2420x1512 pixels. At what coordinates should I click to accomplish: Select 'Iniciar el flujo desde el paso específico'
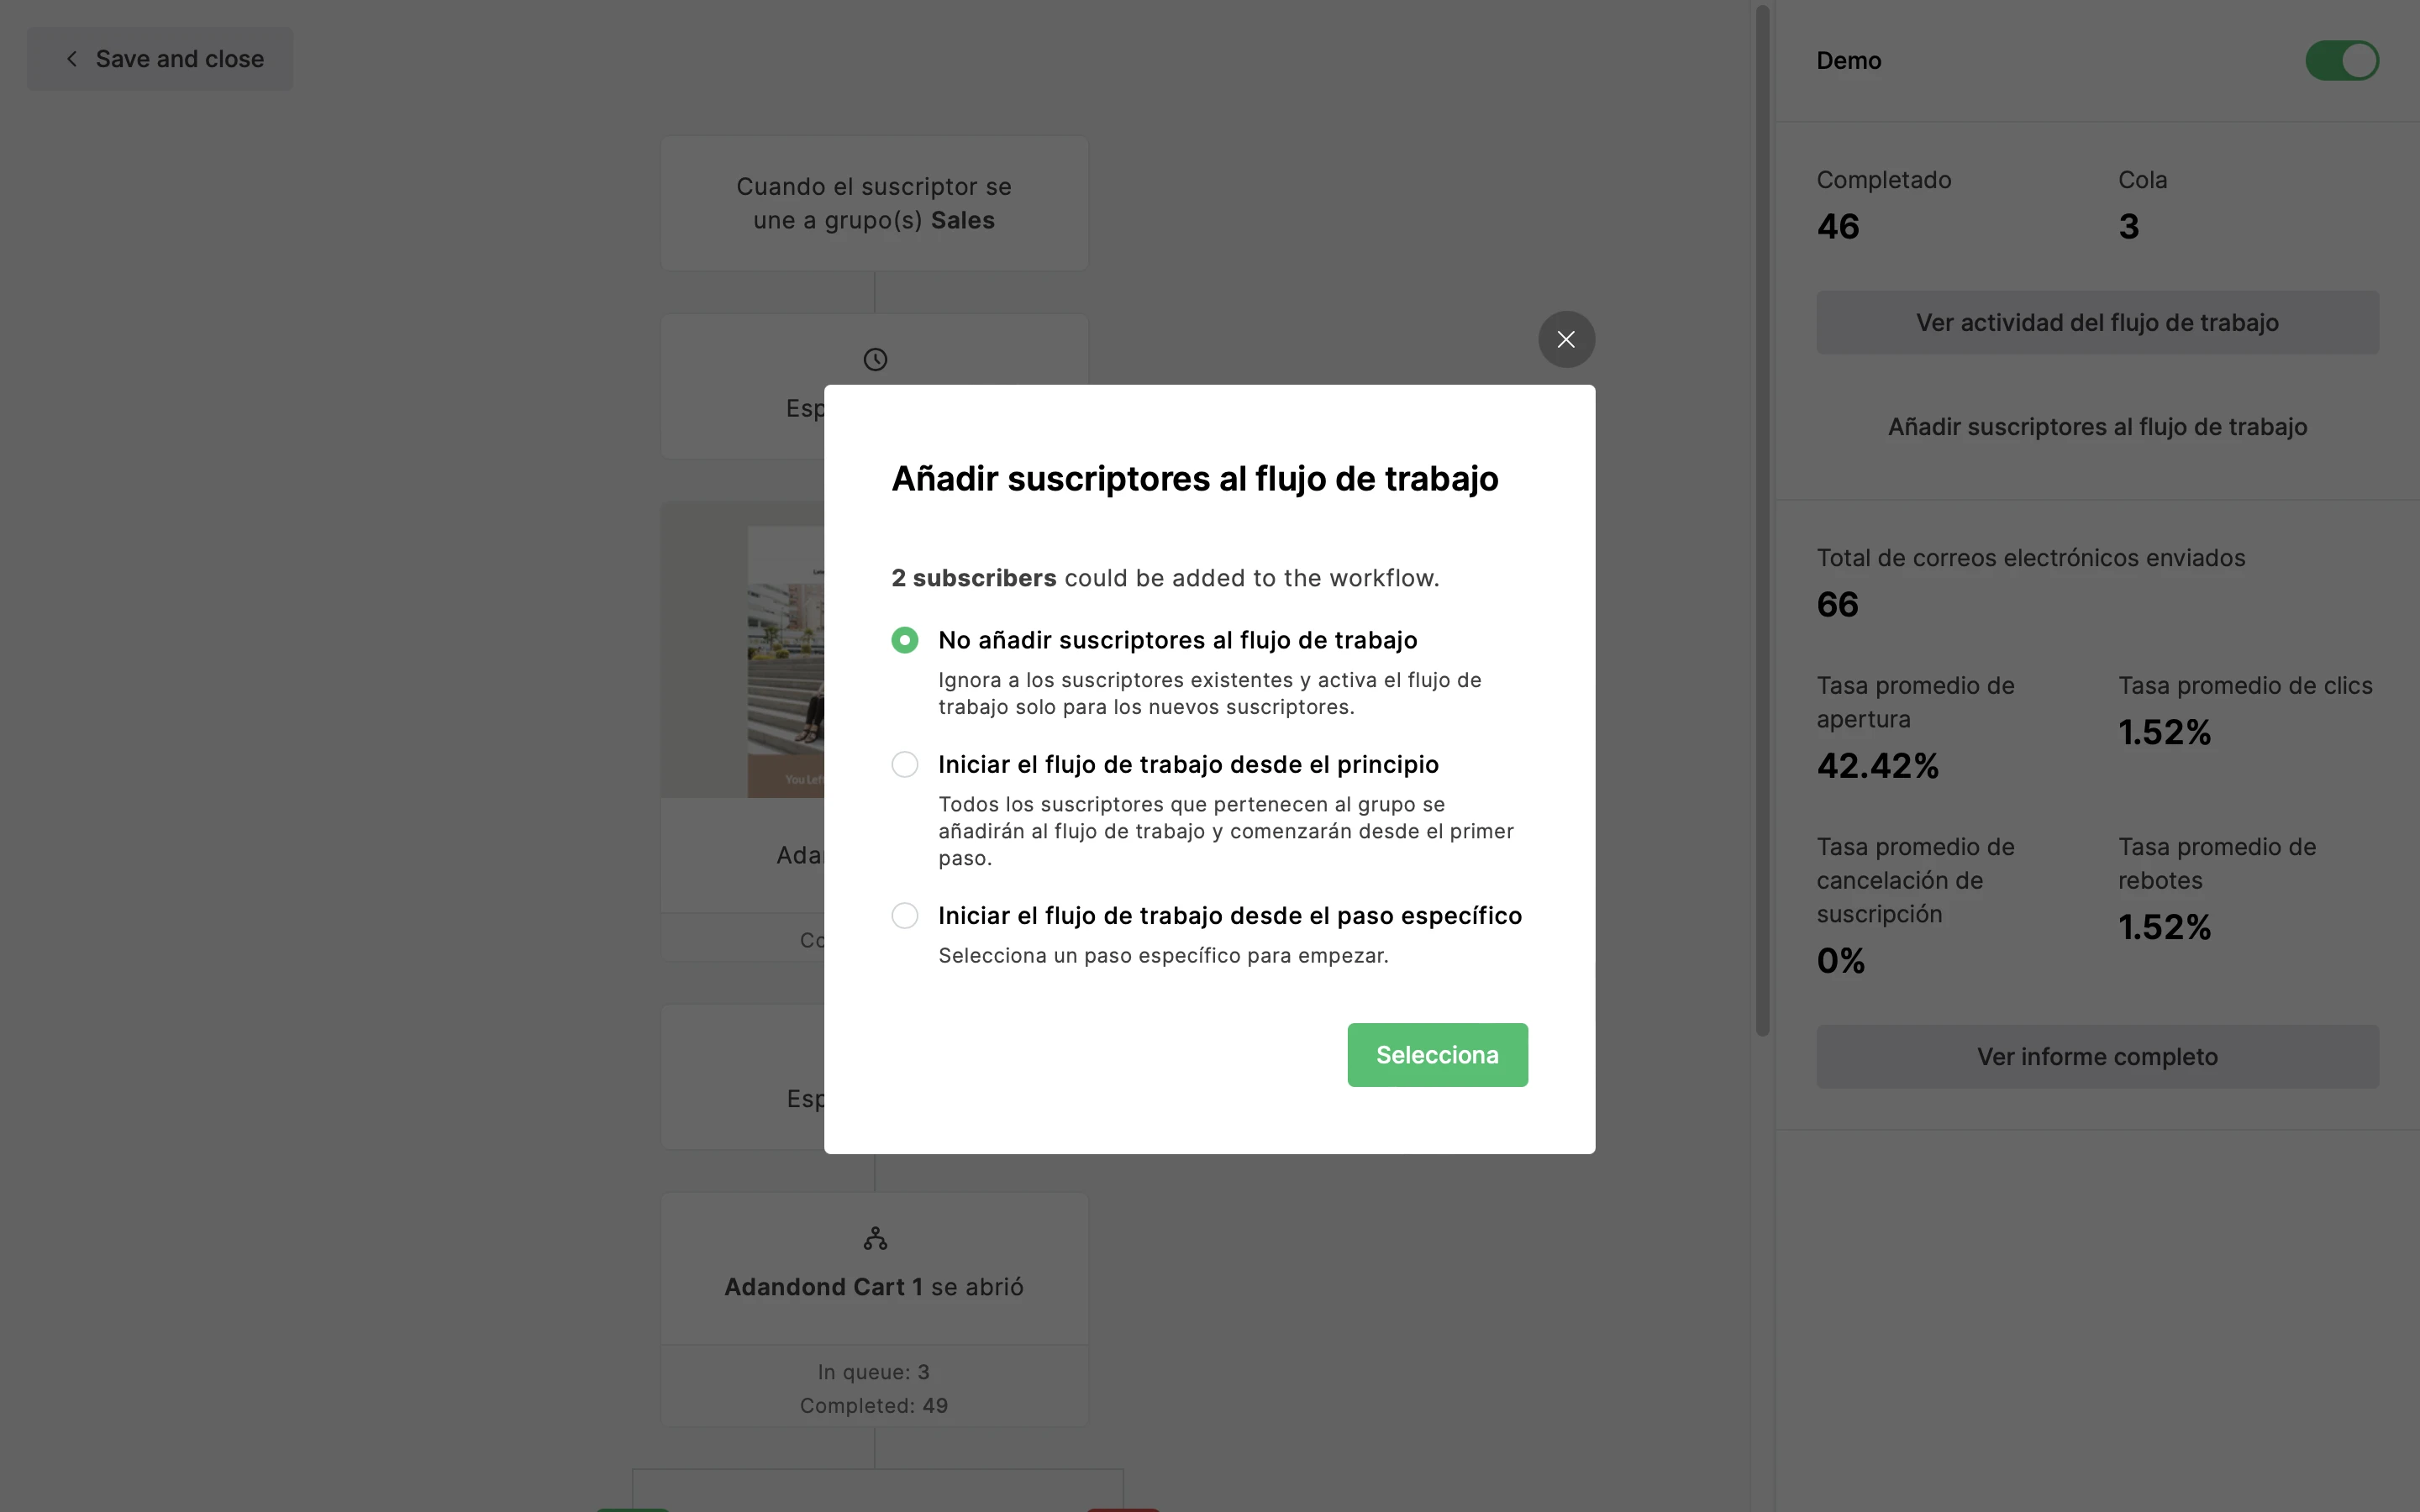[x=904, y=916]
